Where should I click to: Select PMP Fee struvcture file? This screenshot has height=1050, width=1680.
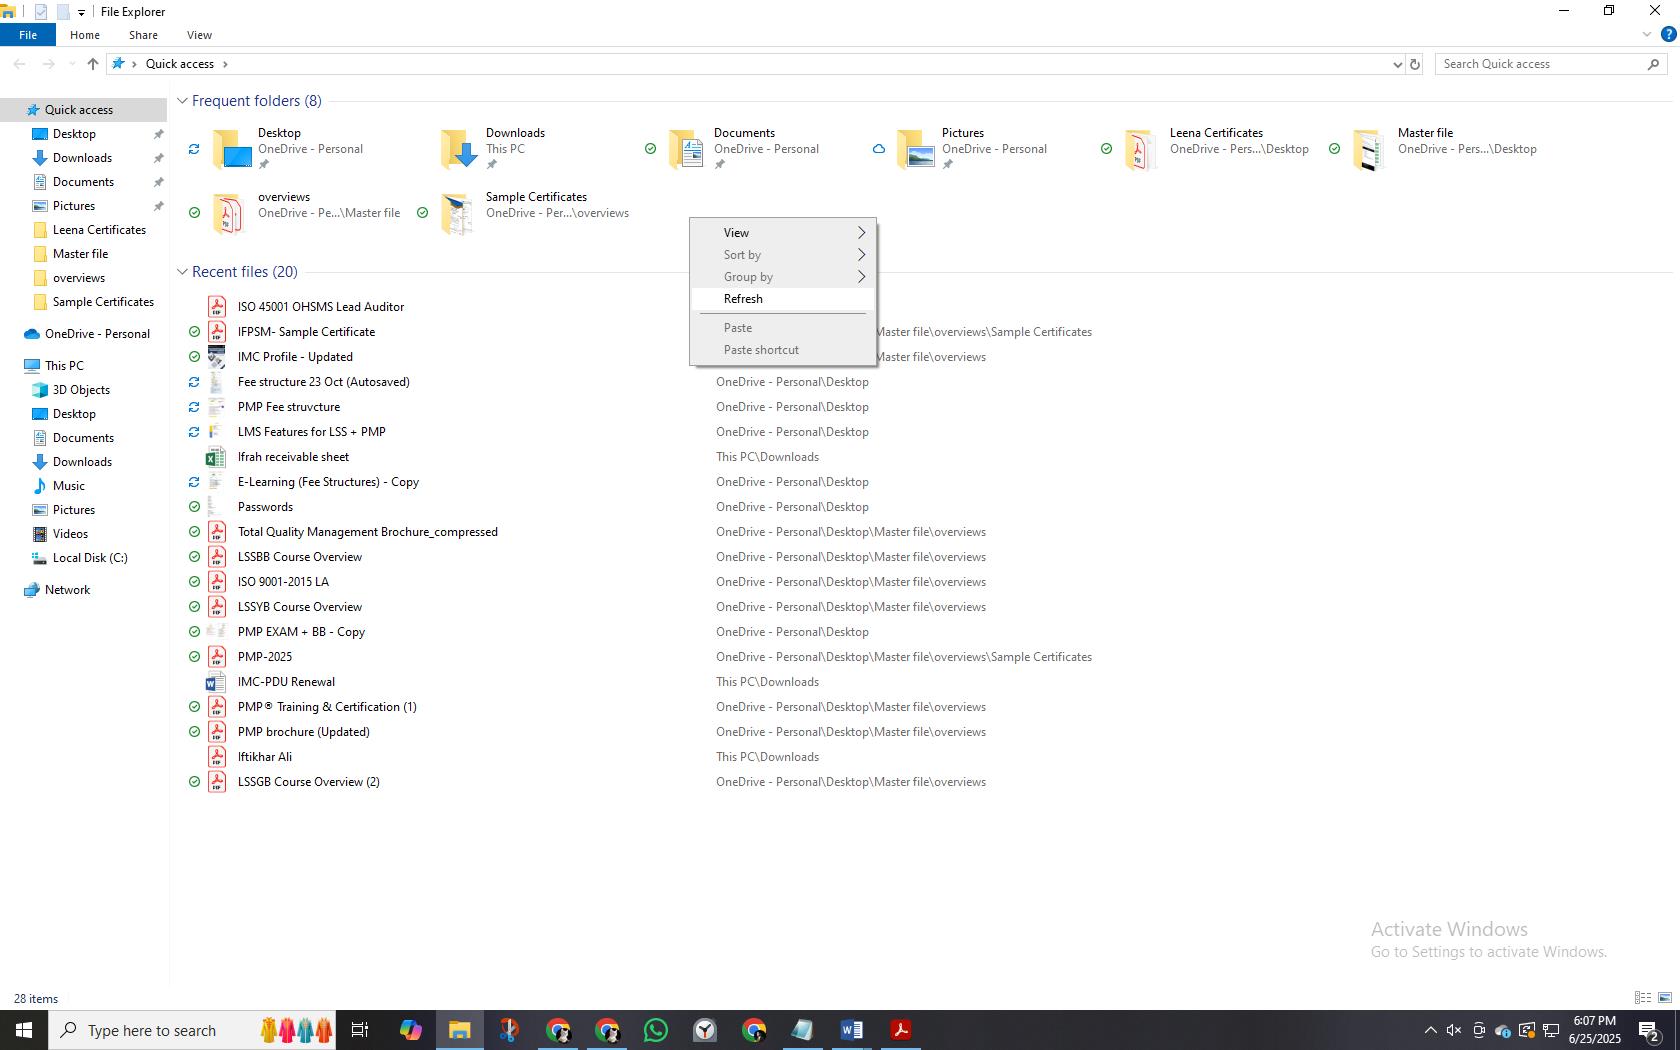click(289, 407)
